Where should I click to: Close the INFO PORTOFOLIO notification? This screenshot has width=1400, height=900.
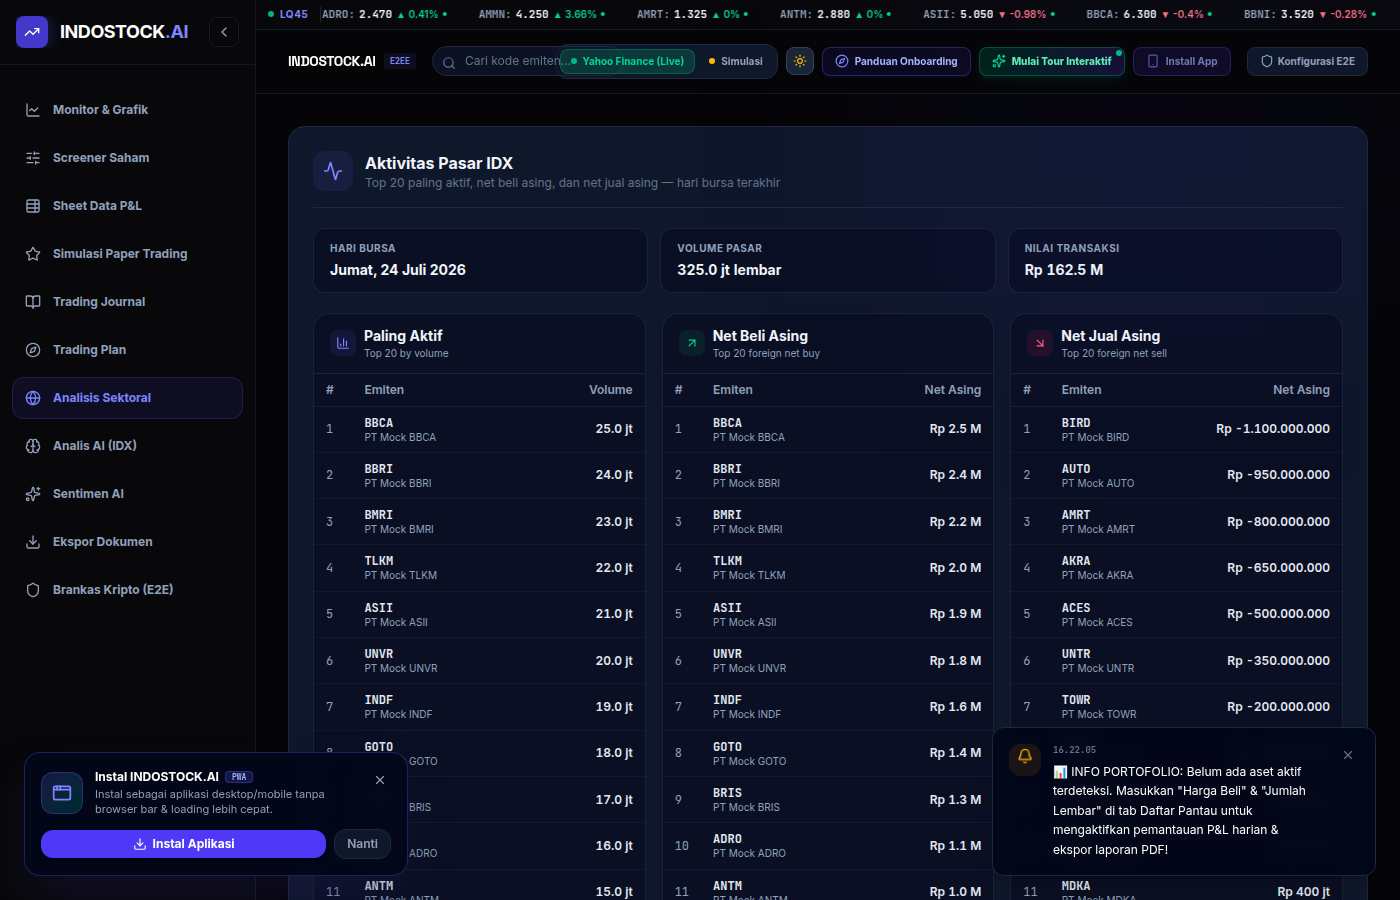[x=1348, y=755]
